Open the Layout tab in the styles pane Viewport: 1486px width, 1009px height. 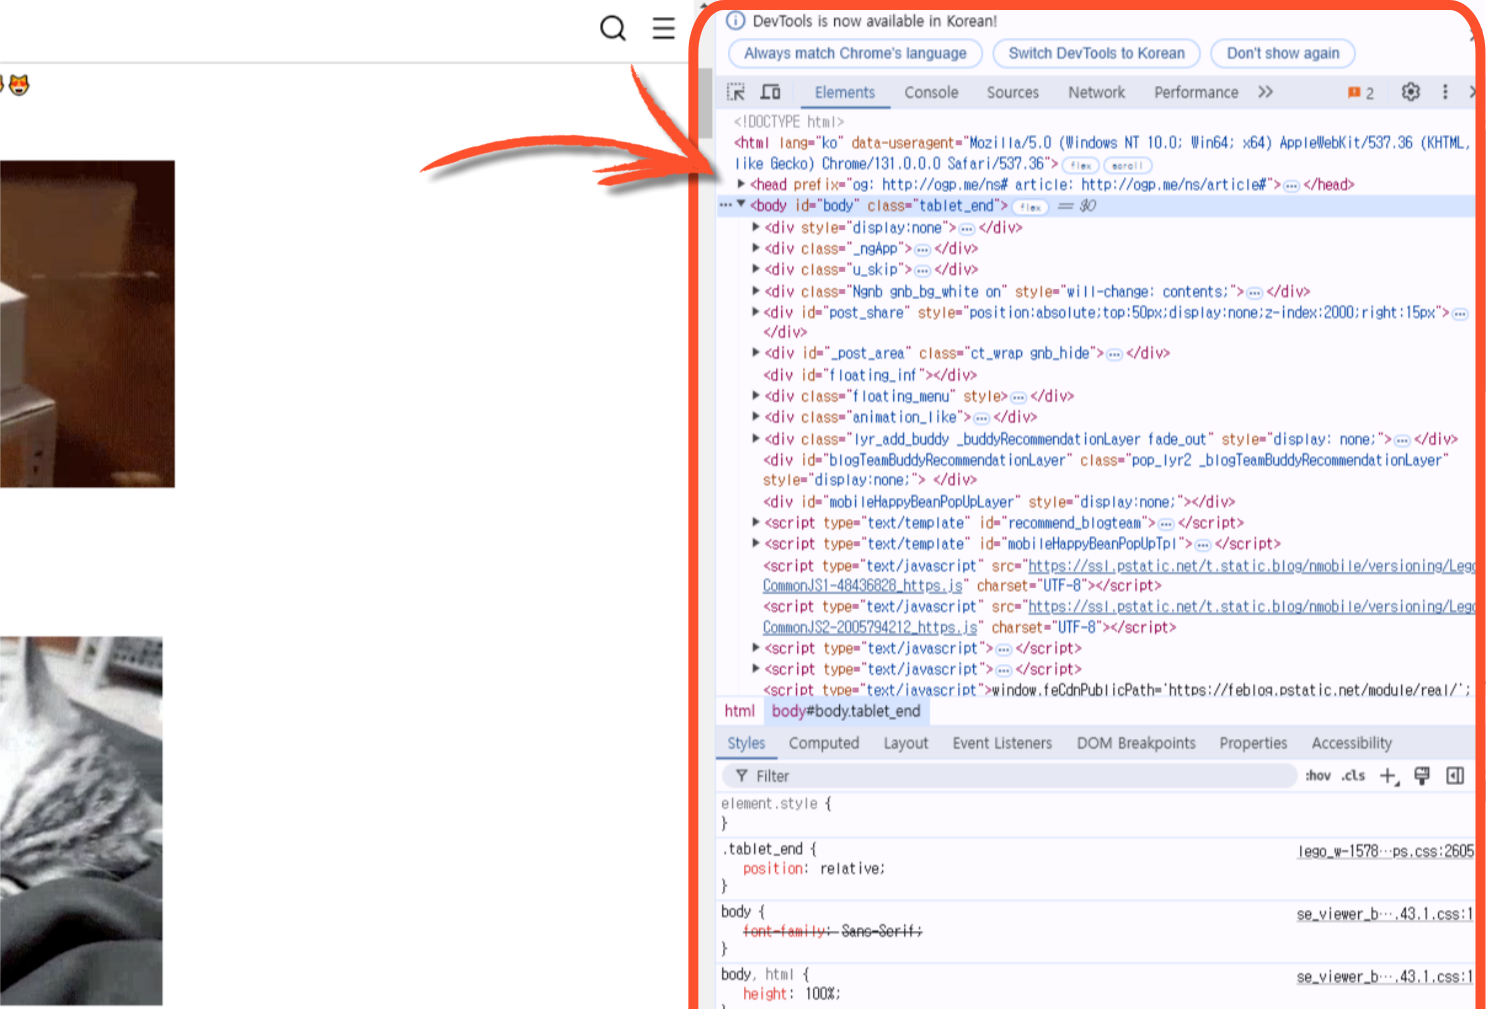[906, 743]
